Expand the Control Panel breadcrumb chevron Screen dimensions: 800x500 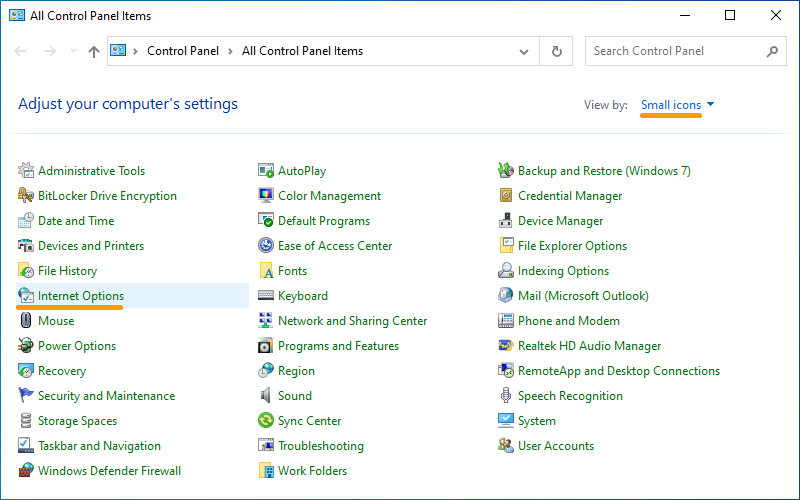coord(230,51)
